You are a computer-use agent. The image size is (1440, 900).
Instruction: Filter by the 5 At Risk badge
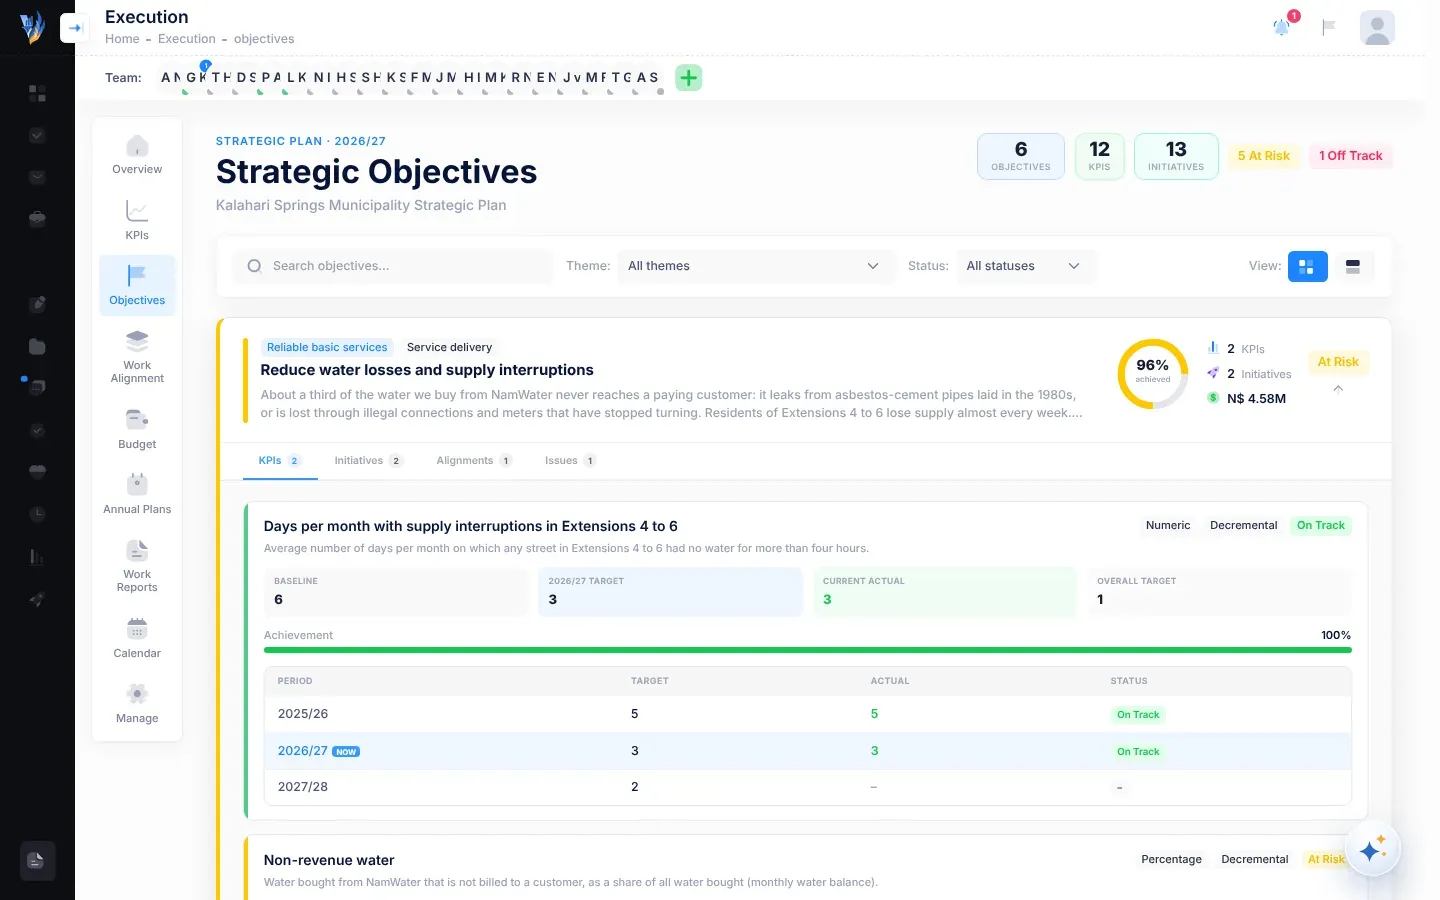tap(1264, 156)
